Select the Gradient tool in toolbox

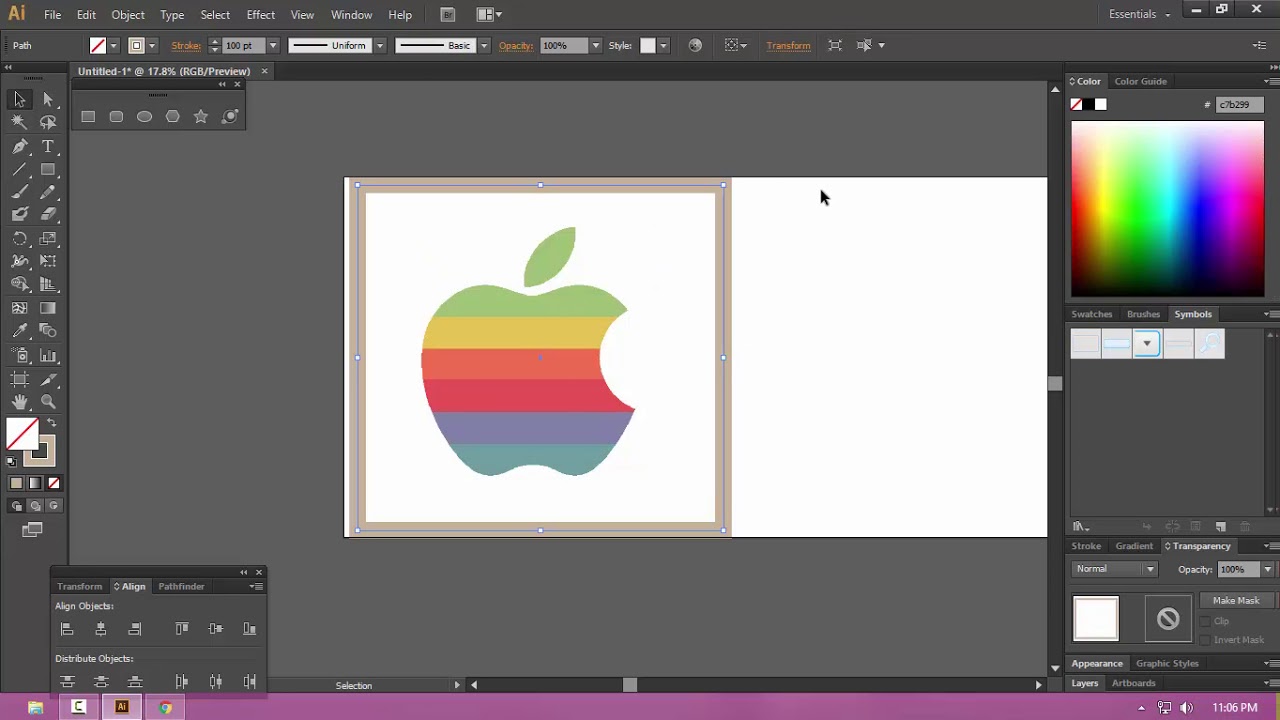coord(48,308)
